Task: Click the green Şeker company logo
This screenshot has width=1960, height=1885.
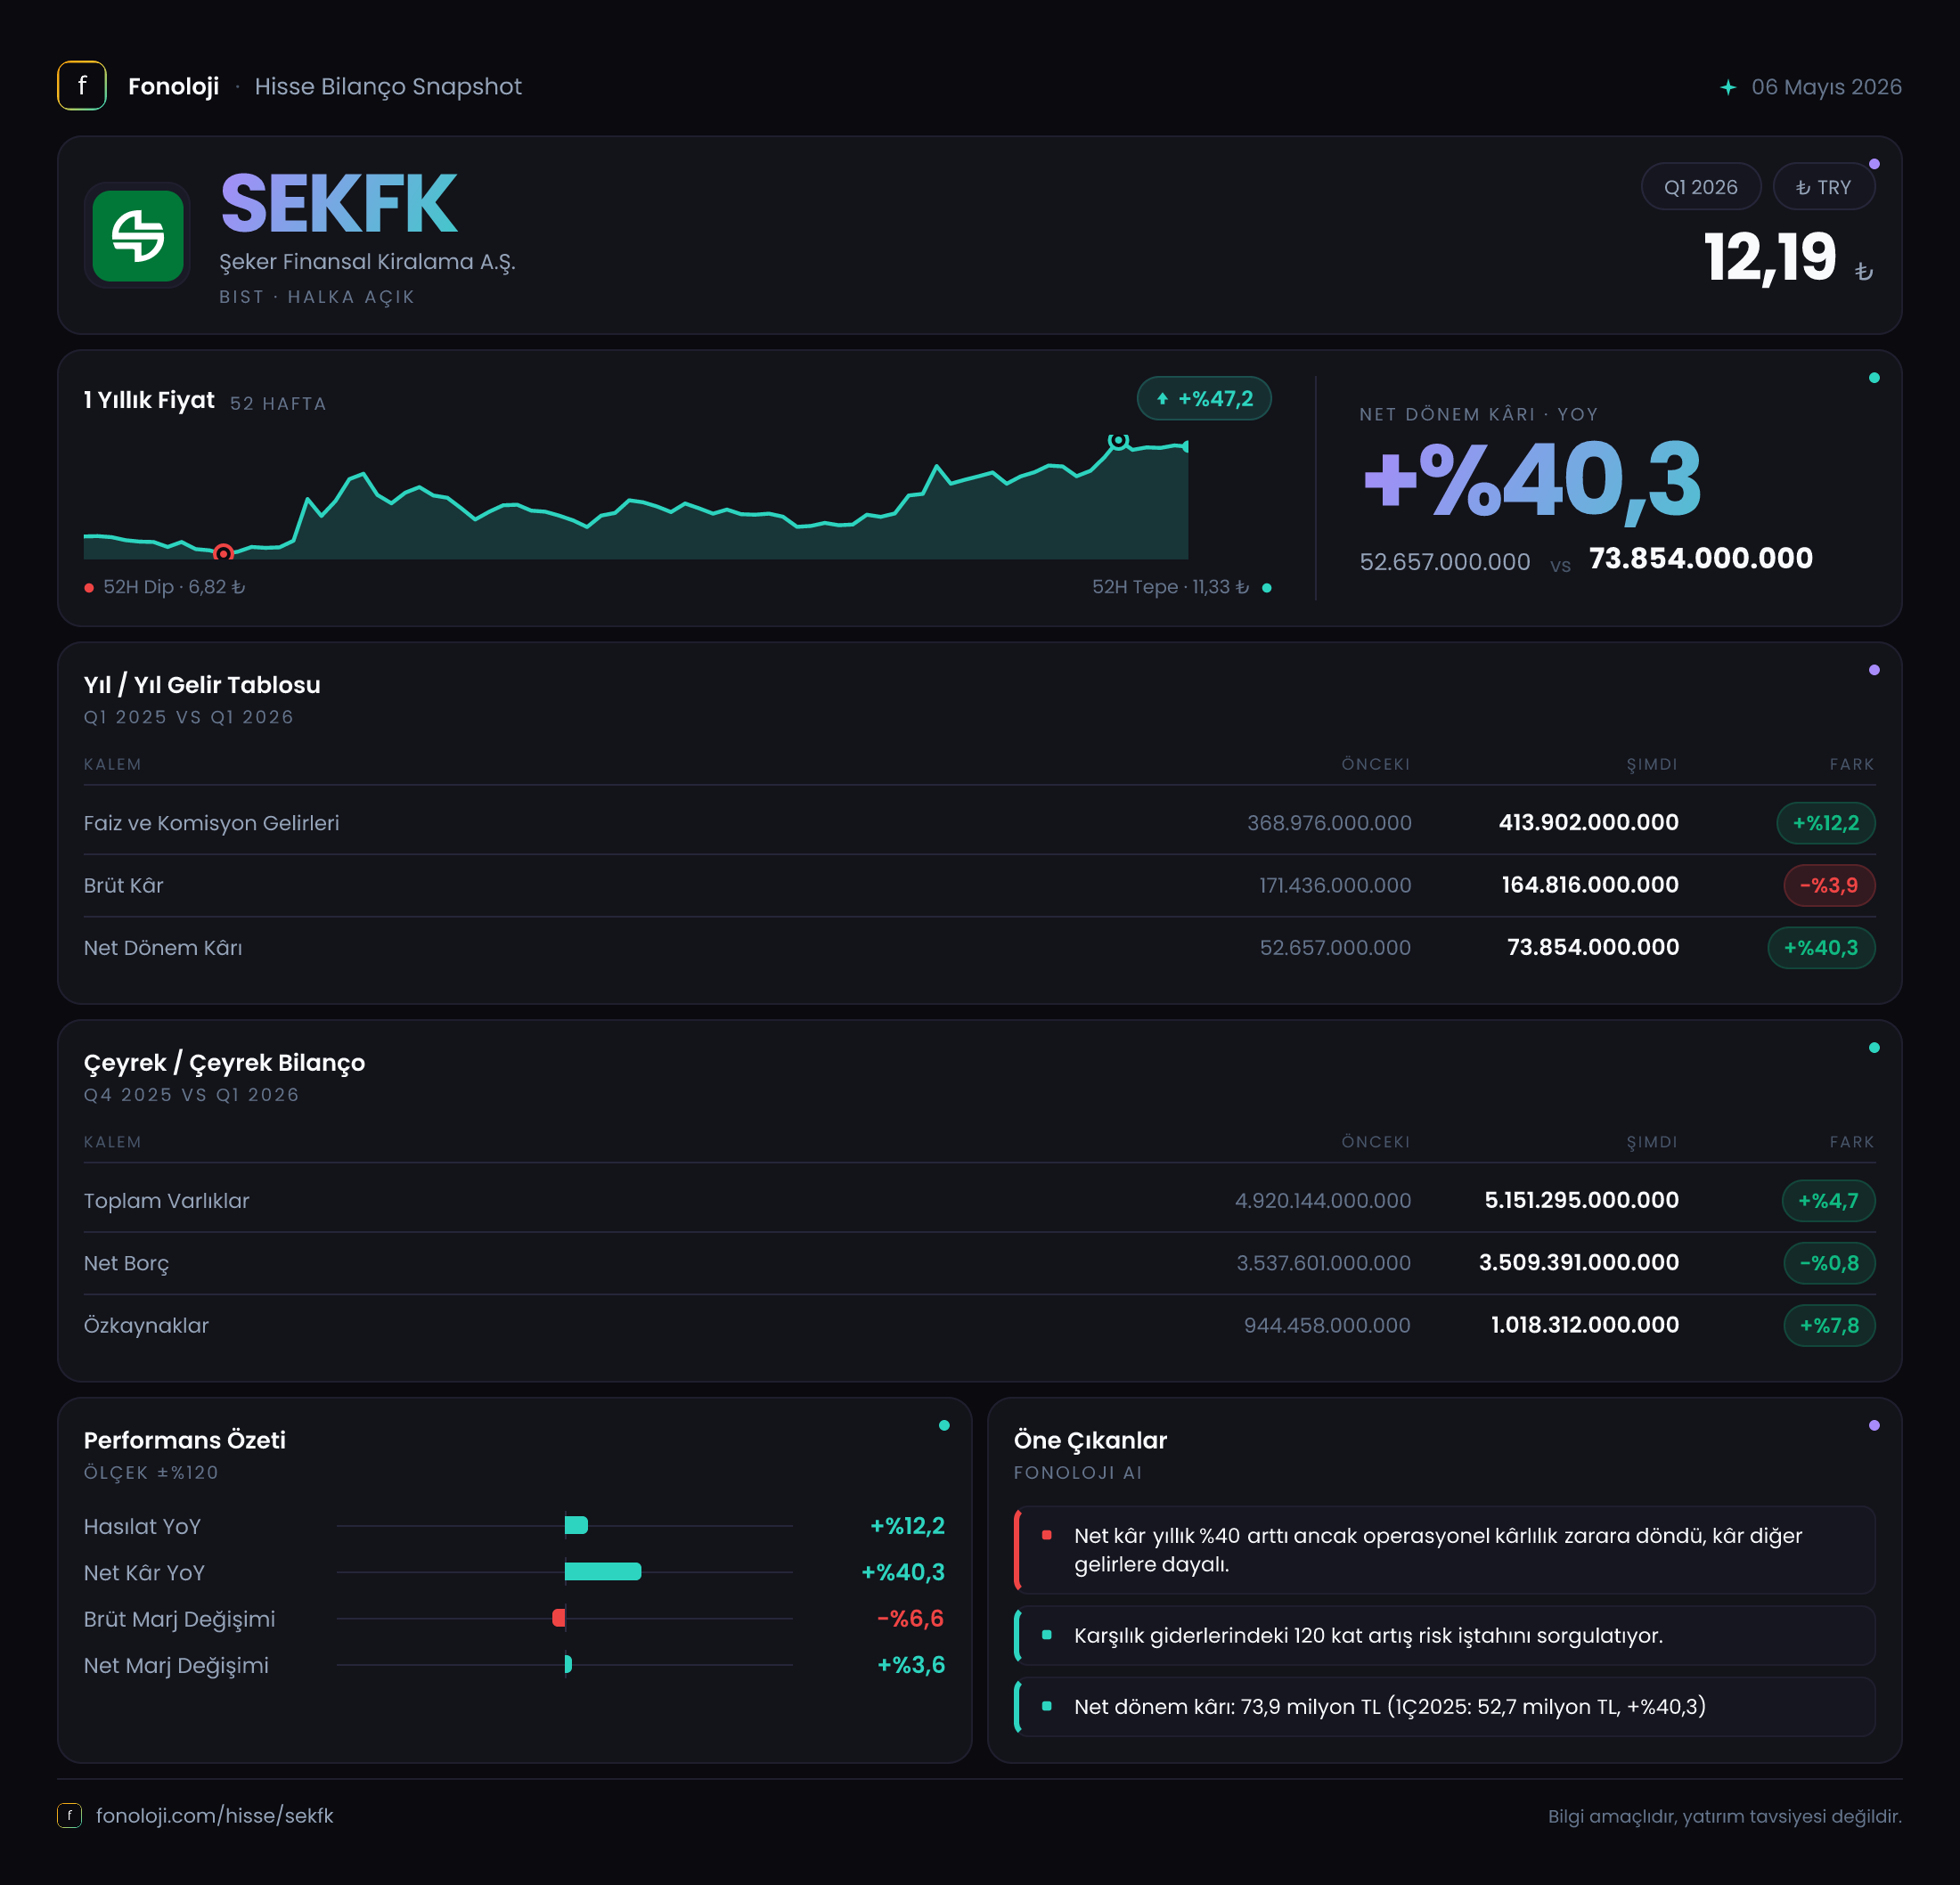Action: click(138, 236)
